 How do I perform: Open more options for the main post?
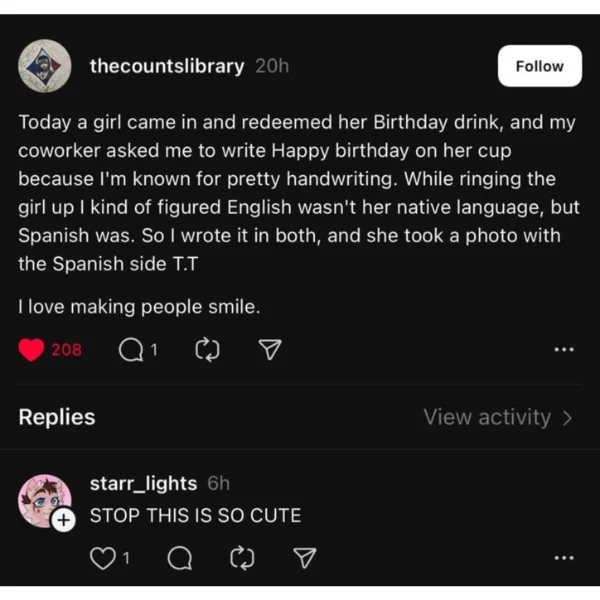click(x=563, y=350)
